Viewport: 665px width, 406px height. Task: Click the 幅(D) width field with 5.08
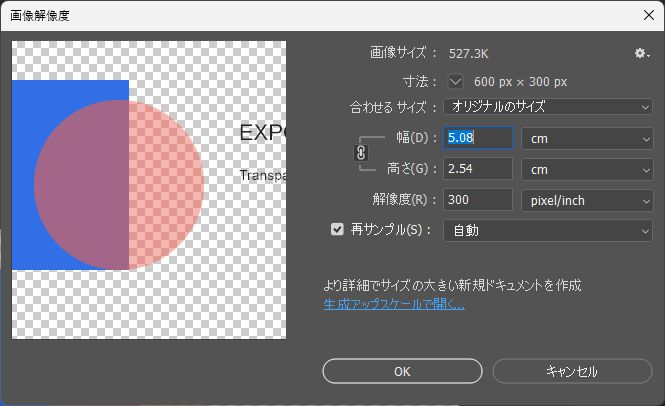tap(478, 138)
